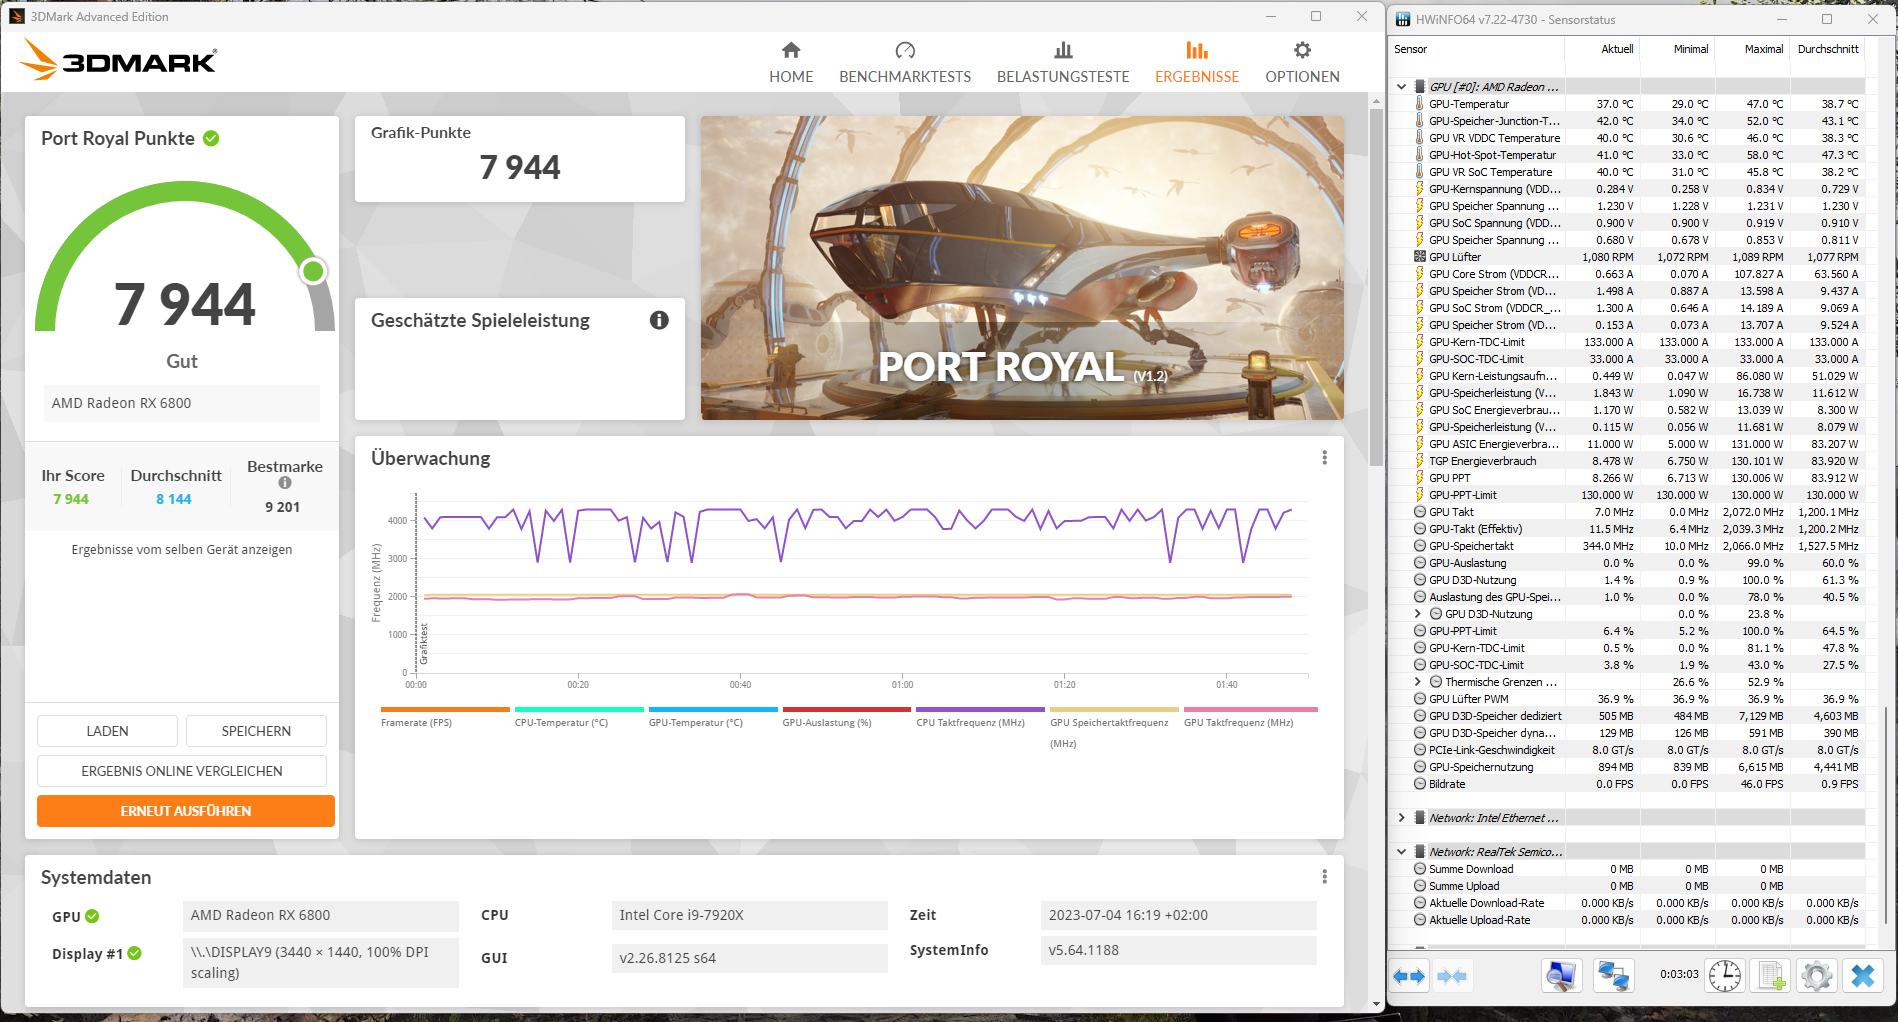This screenshot has height=1022, width=1898.
Task: Click the HWiNFO monitor with magnifier icon
Action: pyautogui.click(x=1561, y=976)
